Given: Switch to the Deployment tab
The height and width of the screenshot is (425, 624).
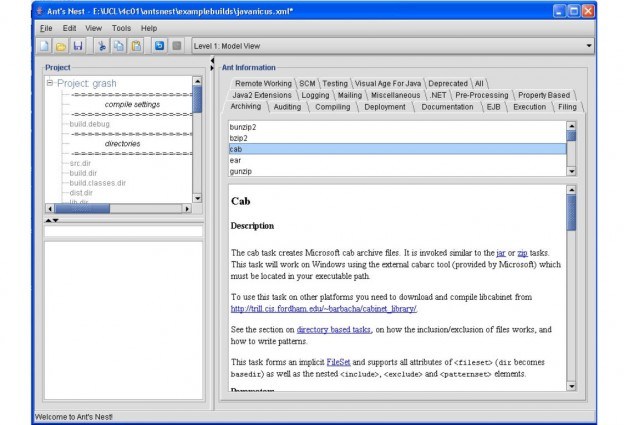Looking at the screenshot, I should 384,106.
